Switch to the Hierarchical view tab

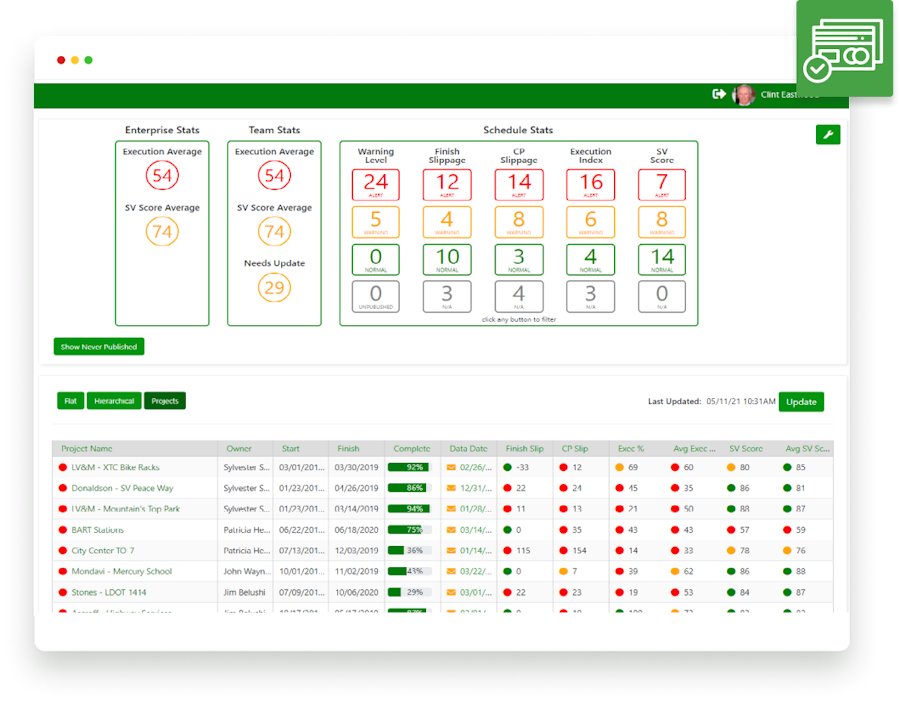click(113, 401)
